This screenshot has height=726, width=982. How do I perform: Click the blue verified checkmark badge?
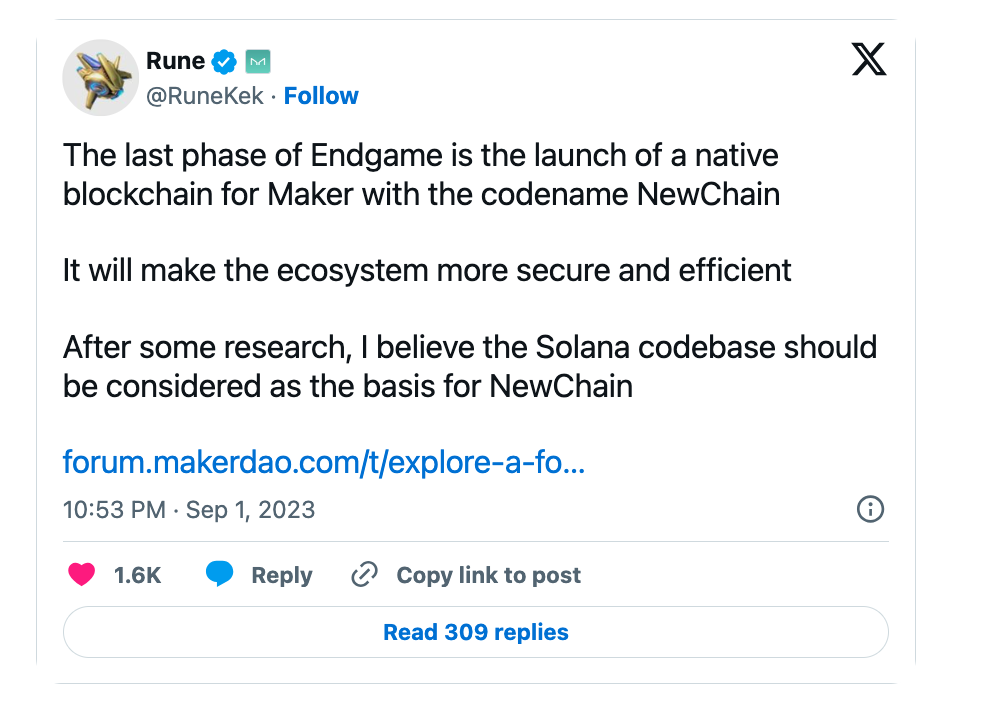click(225, 62)
